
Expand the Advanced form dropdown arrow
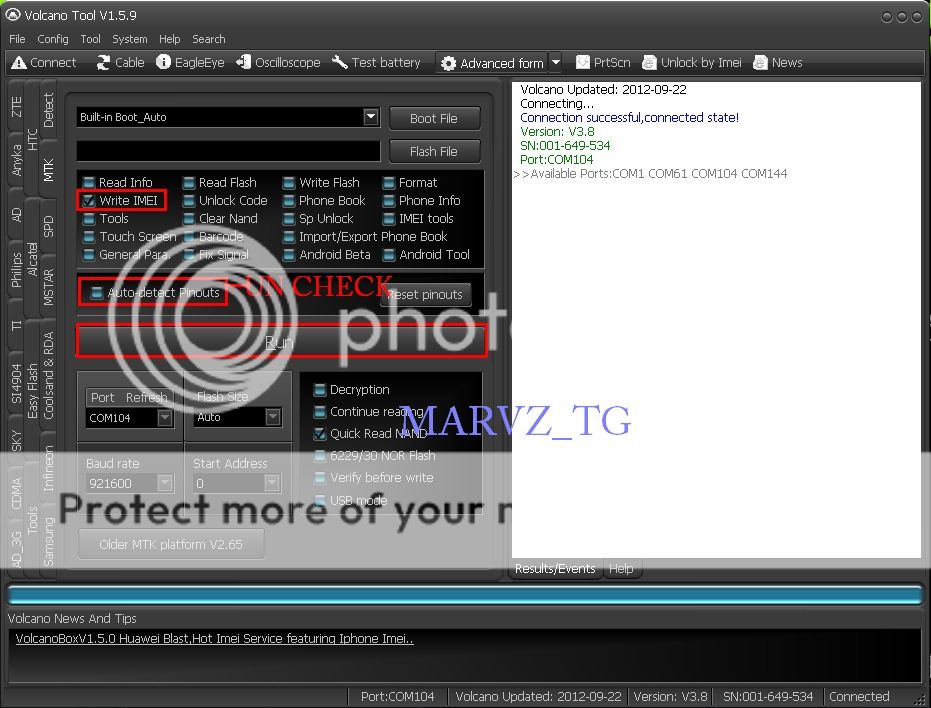click(x=556, y=62)
